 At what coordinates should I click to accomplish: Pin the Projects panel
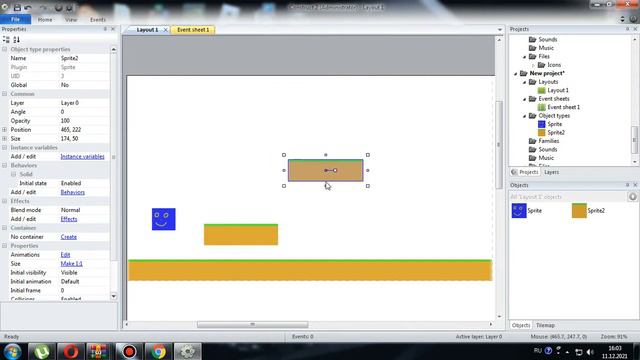point(627,29)
